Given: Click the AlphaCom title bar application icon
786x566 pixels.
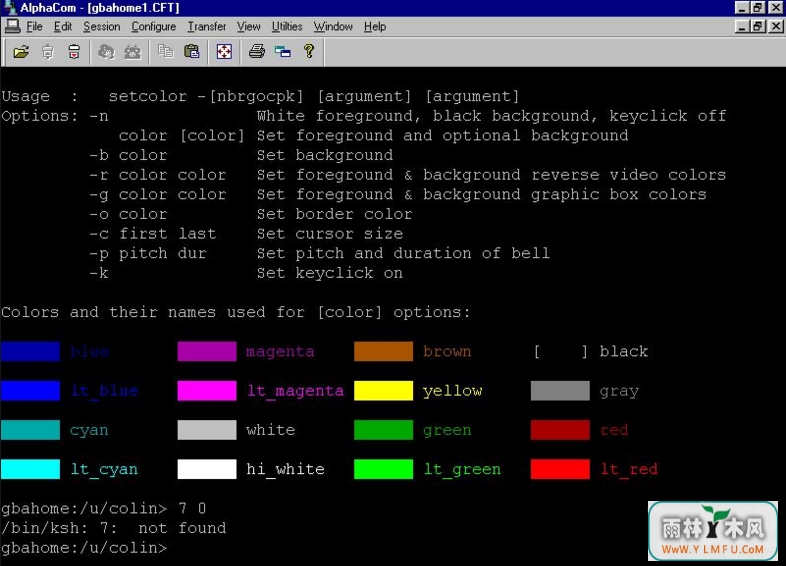Looking at the screenshot, I should pos(10,8).
